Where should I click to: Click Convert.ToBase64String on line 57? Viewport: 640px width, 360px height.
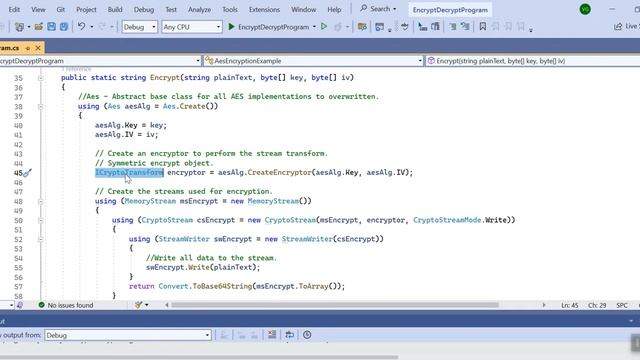point(205,286)
